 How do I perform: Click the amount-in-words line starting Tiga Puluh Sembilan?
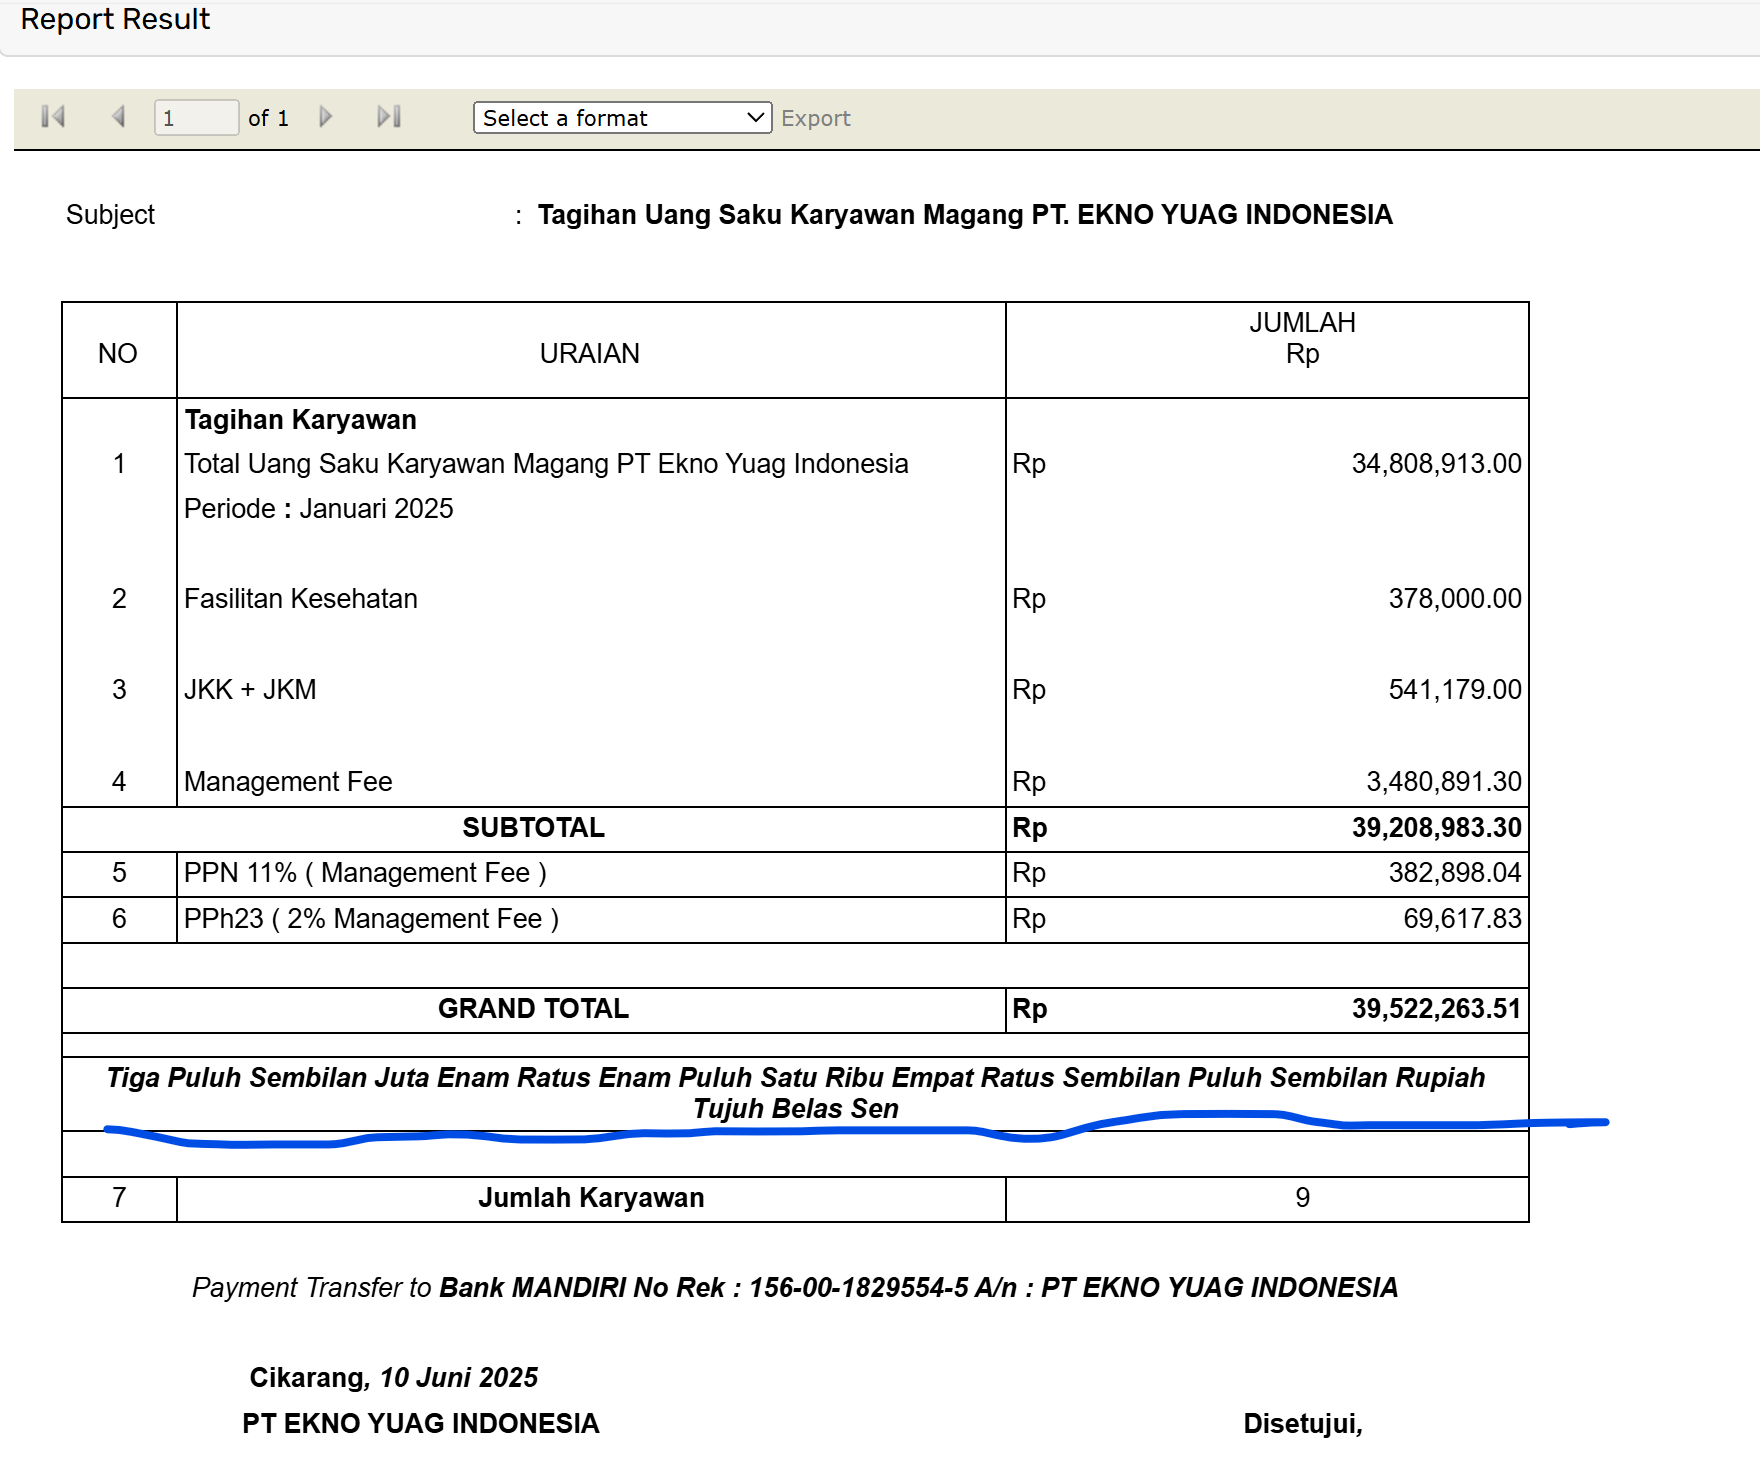click(795, 1078)
